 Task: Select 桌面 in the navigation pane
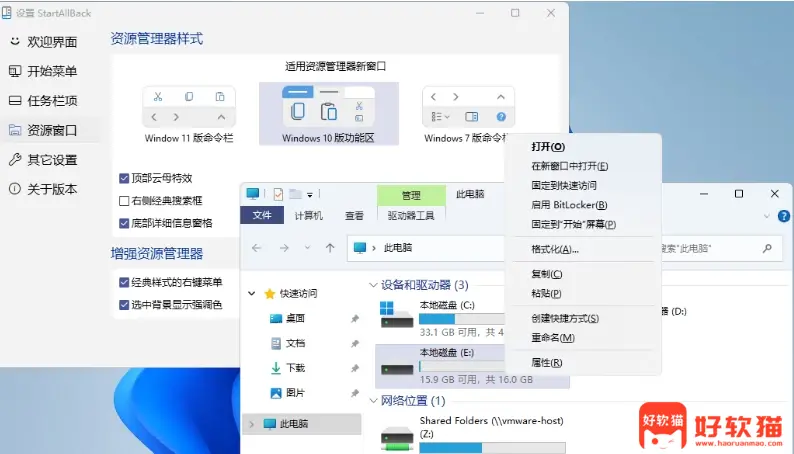coord(295,318)
